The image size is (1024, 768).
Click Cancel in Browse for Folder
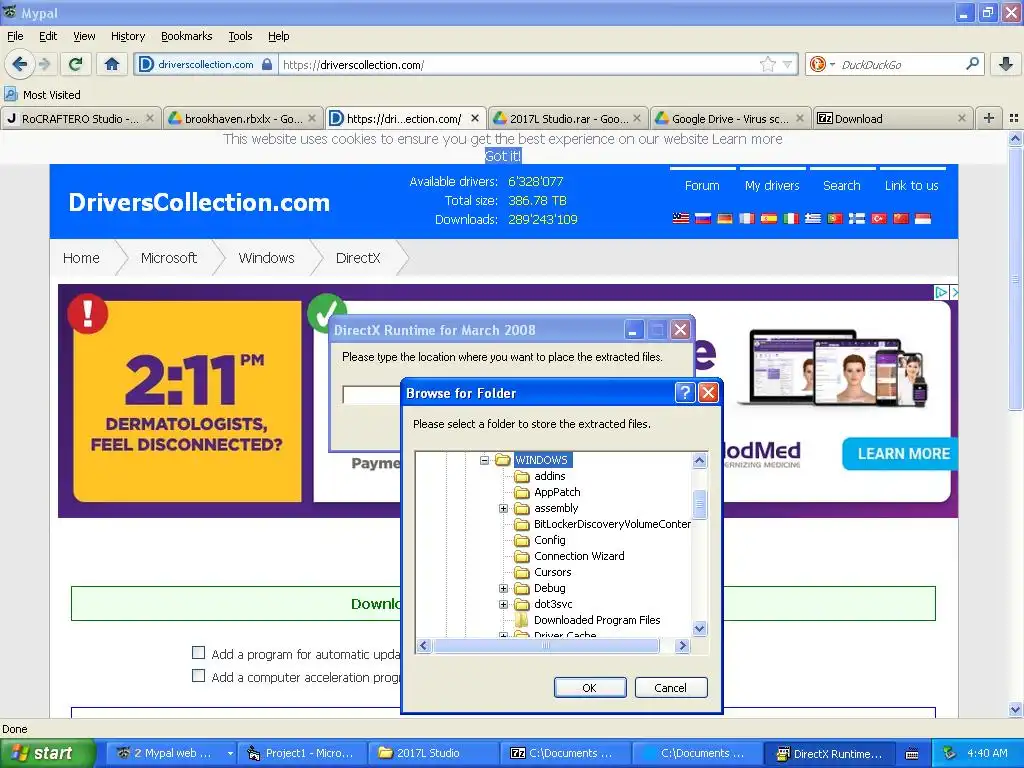coord(671,688)
